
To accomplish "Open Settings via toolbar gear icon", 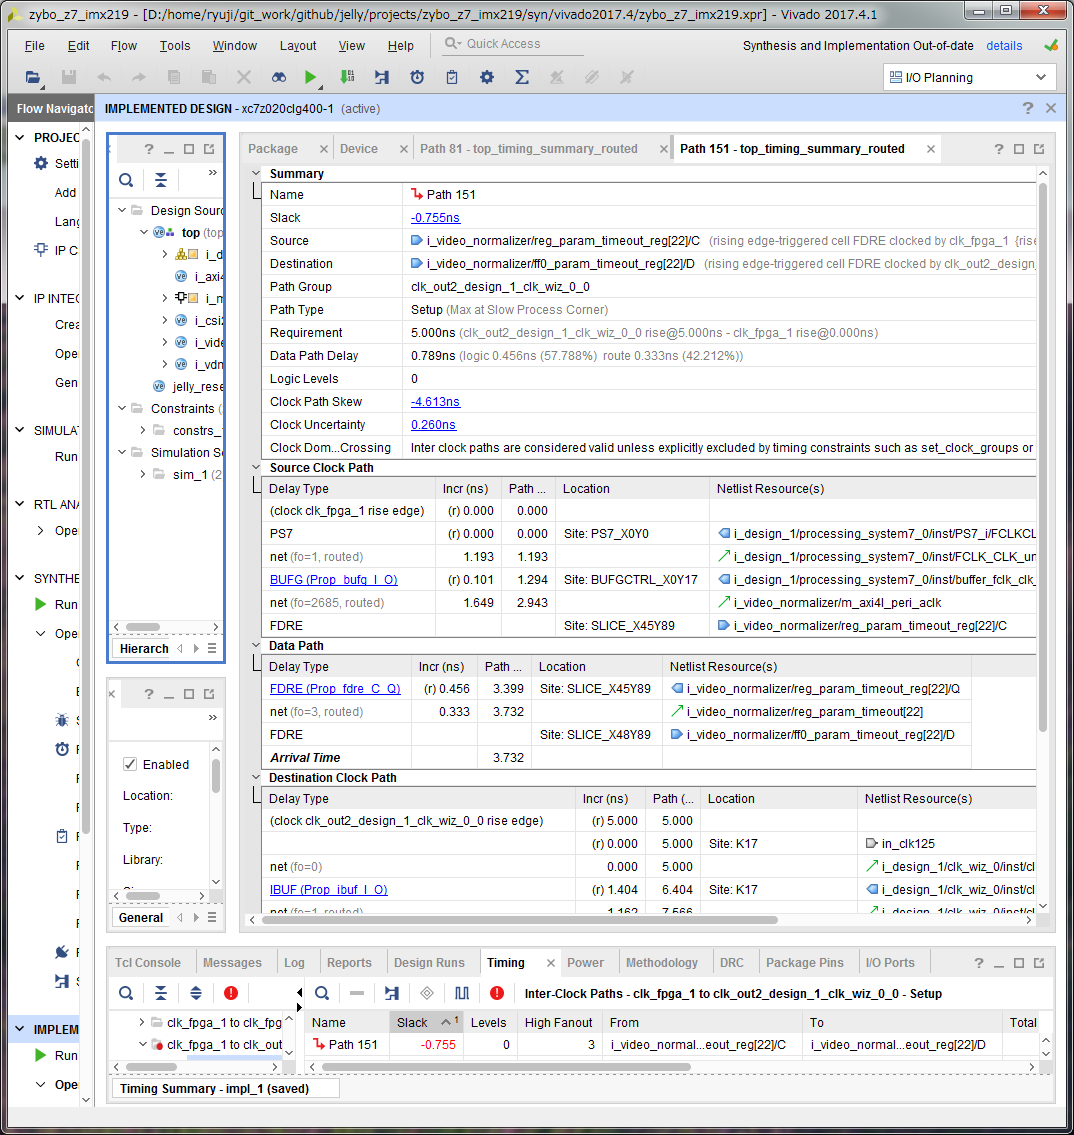I will [487, 77].
